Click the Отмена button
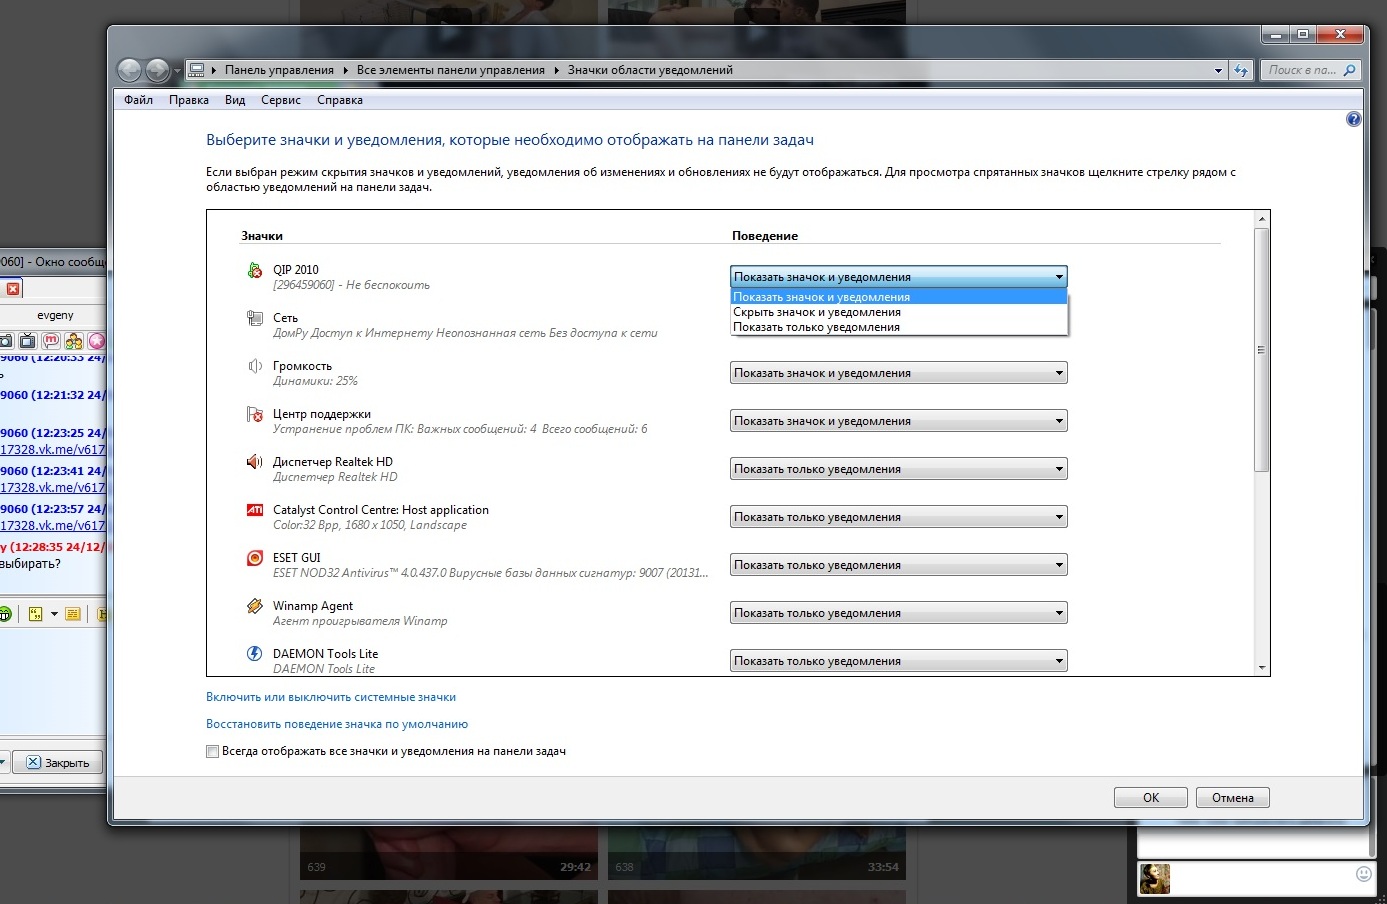The height and width of the screenshot is (904, 1387). [x=1233, y=798]
